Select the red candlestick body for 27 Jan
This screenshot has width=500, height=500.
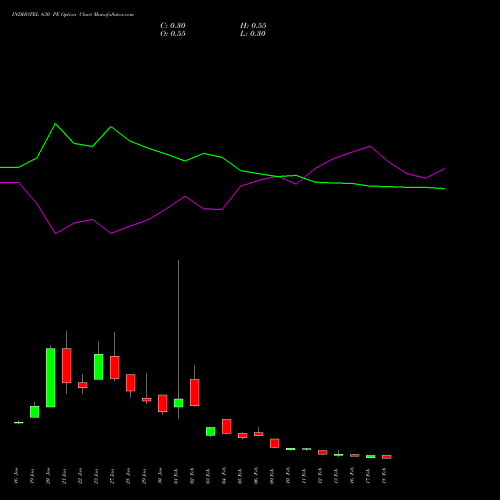coord(115,367)
